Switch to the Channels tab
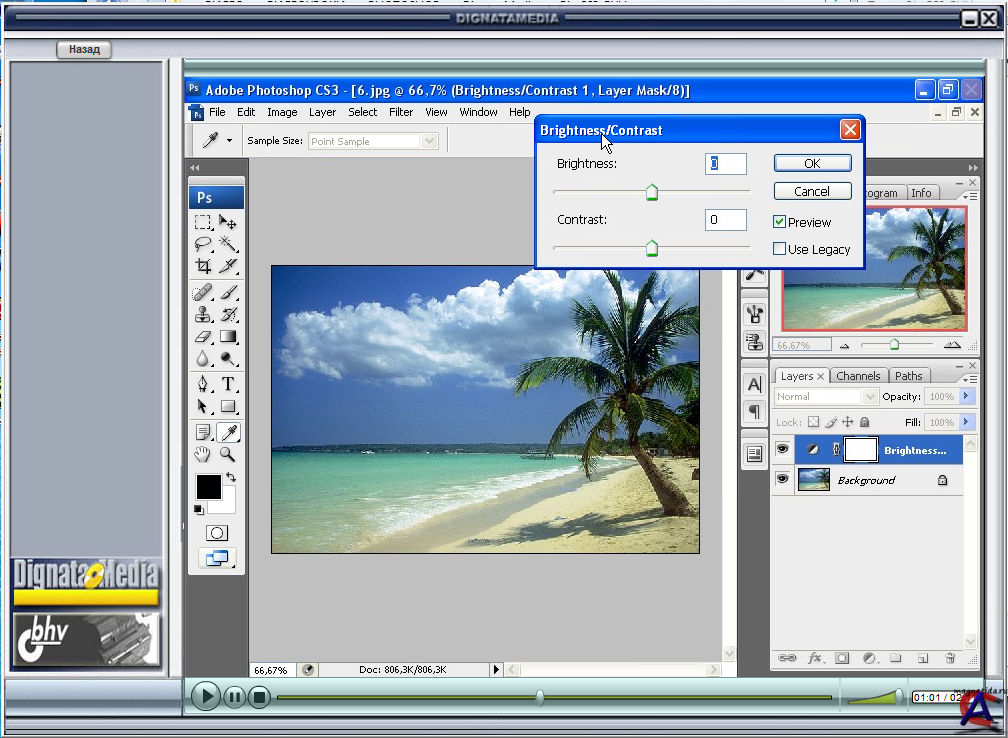Image resolution: width=1008 pixels, height=738 pixels. click(x=858, y=376)
